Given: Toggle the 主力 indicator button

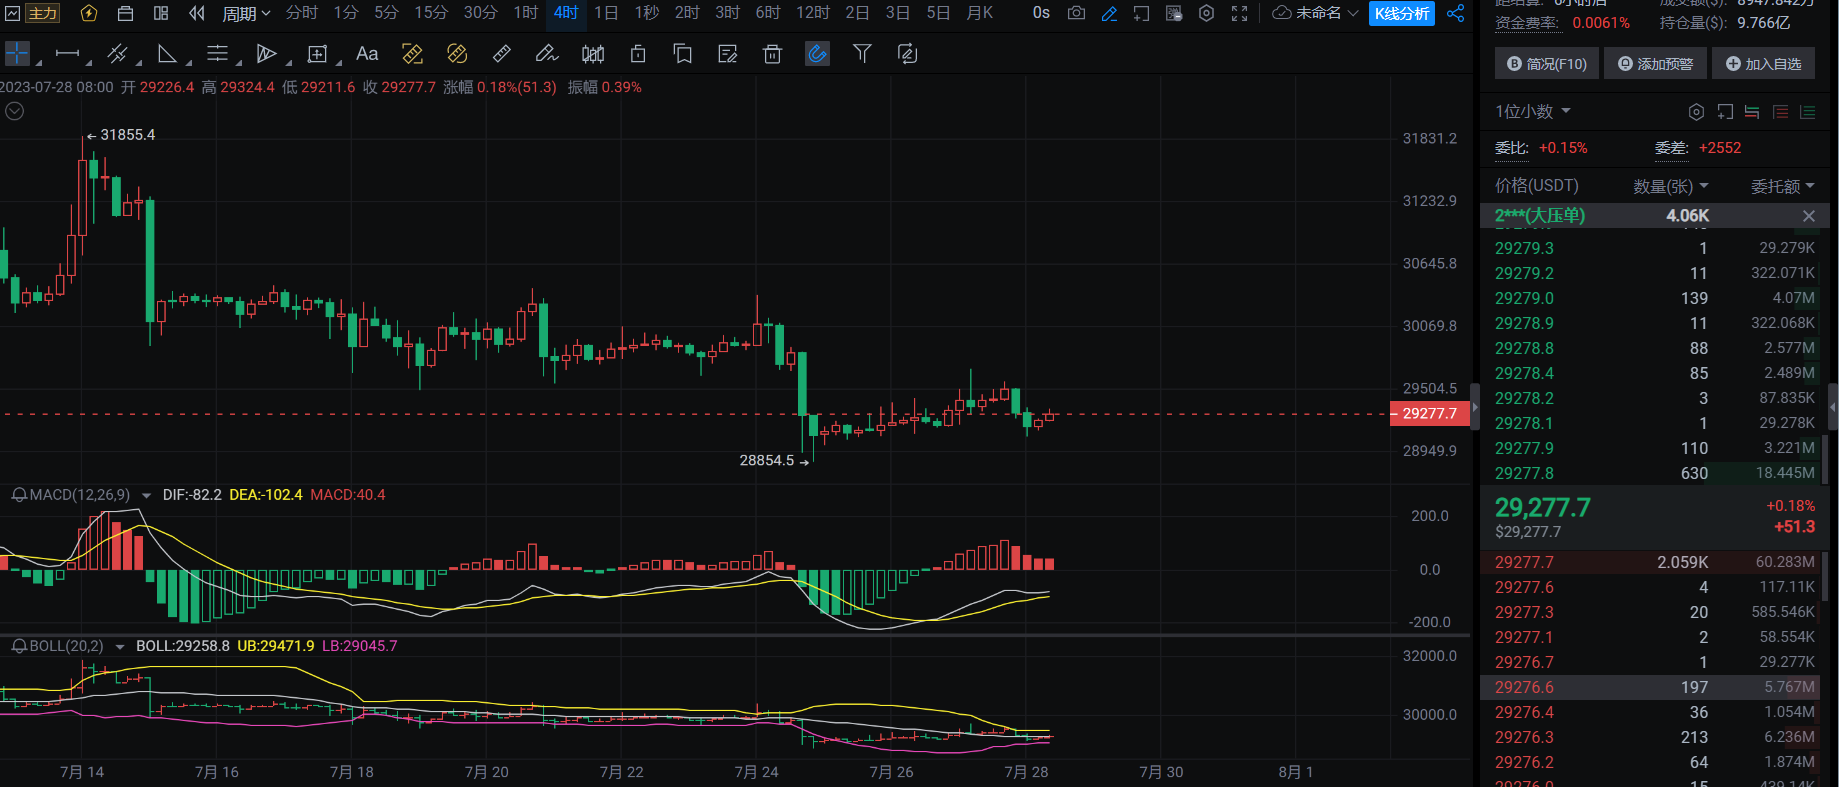Looking at the screenshot, I should 42,13.
